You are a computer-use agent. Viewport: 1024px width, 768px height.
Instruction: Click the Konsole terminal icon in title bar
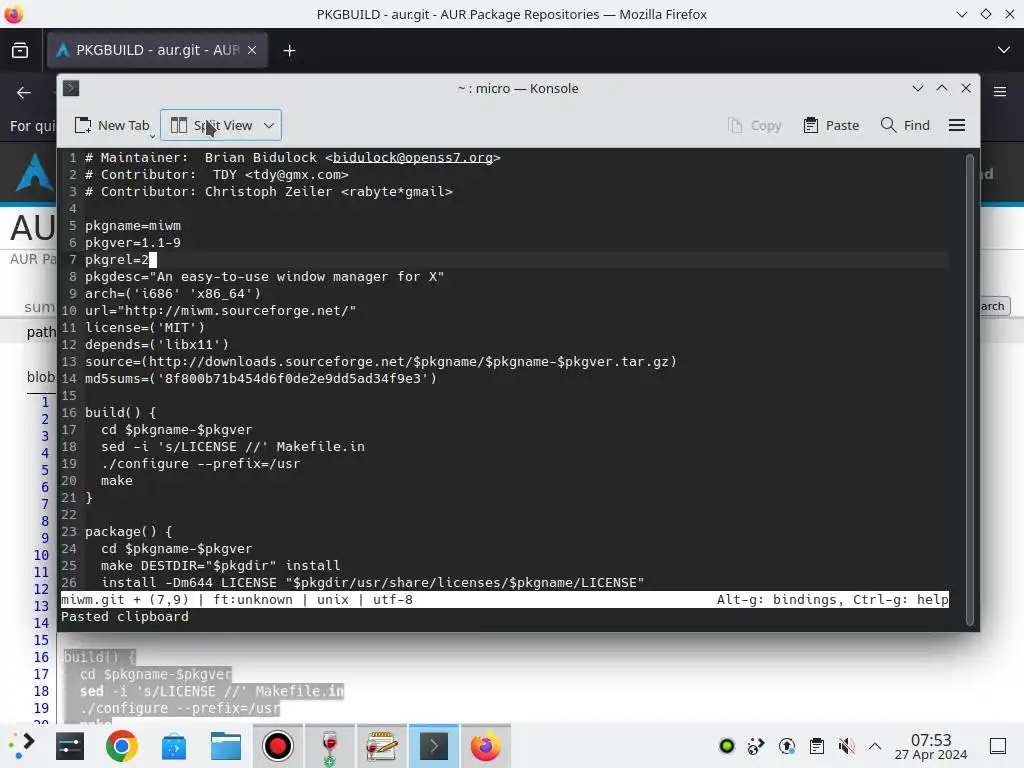[71, 88]
